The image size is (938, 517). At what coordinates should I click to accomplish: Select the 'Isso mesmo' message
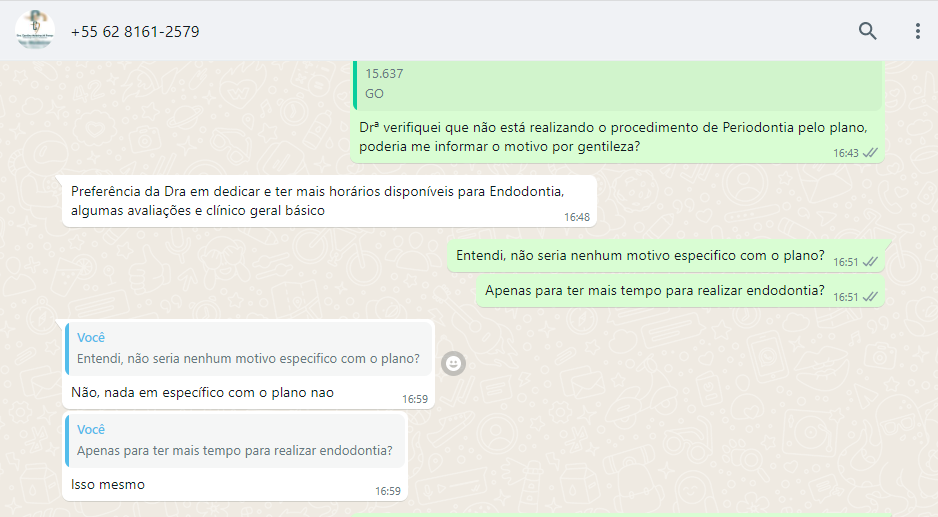108,485
